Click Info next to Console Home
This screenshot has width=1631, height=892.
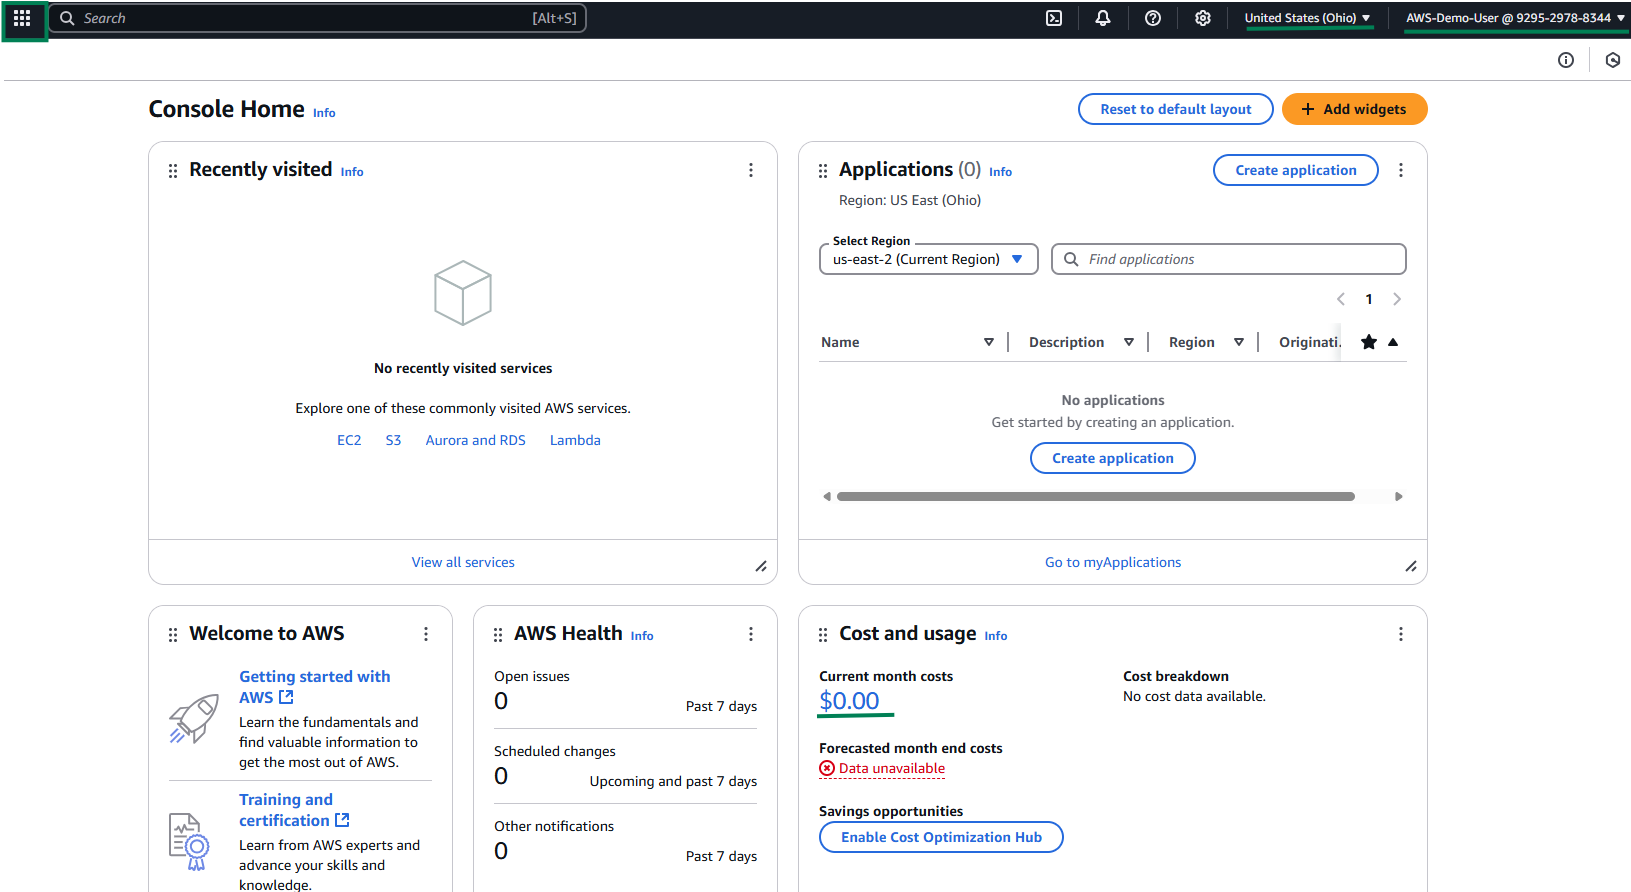tap(324, 113)
